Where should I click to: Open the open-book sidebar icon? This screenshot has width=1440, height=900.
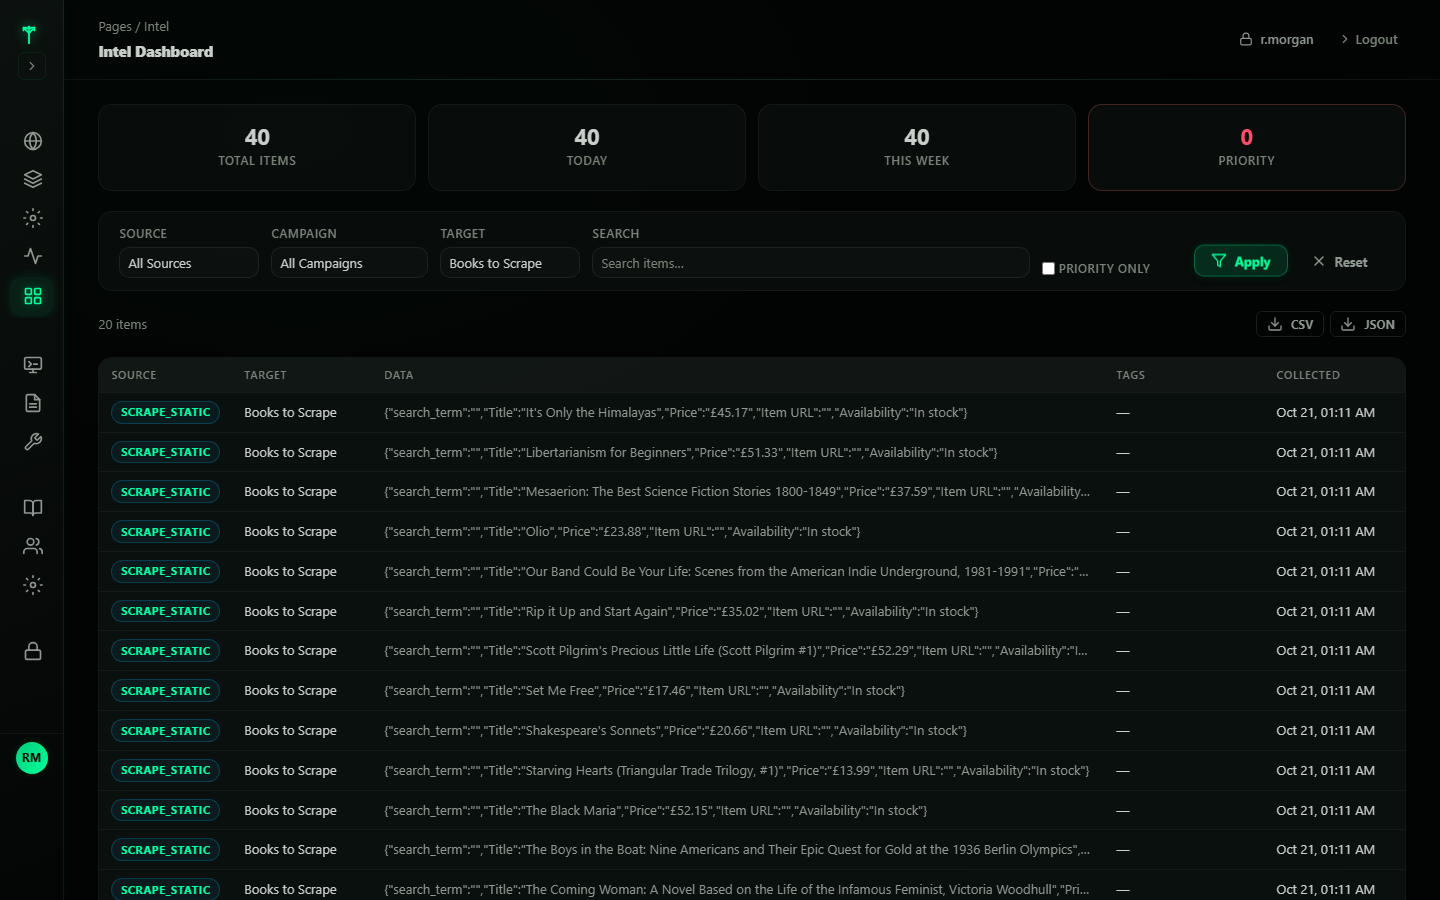(x=33, y=508)
